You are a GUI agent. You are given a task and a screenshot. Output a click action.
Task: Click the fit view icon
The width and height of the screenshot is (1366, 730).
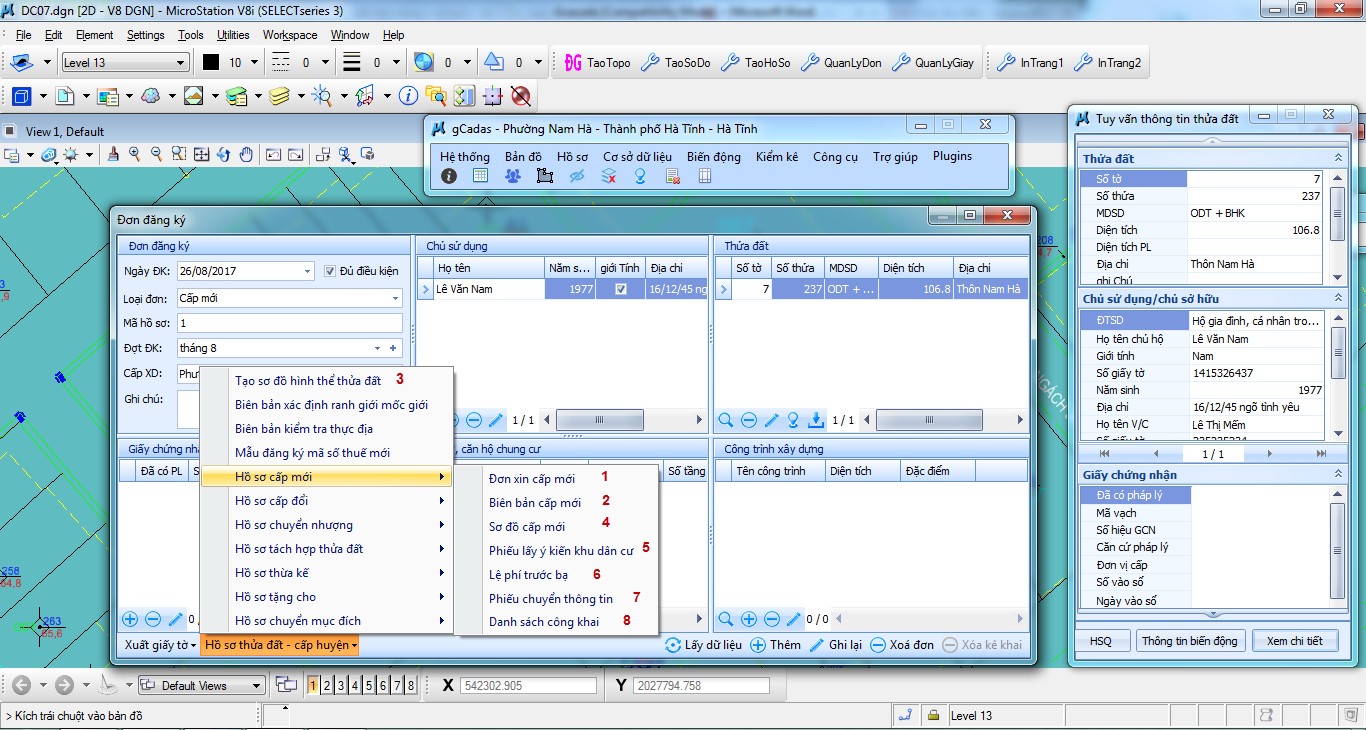[x=201, y=155]
